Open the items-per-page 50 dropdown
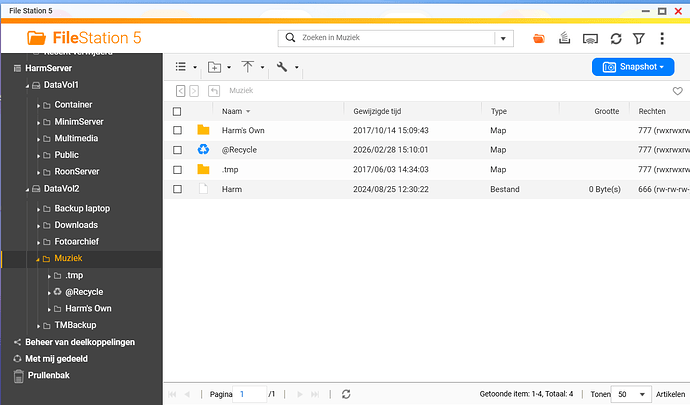Image resolution: width=690 pixels, height=405 pixels. [x=631, y=394]
